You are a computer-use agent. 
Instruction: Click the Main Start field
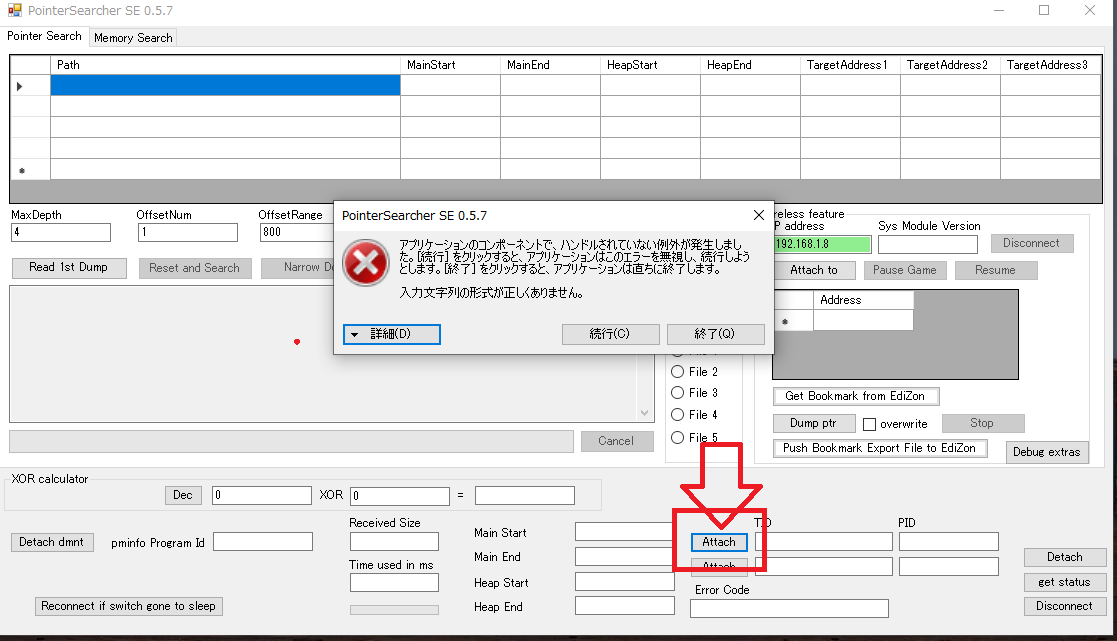point(624,532)
